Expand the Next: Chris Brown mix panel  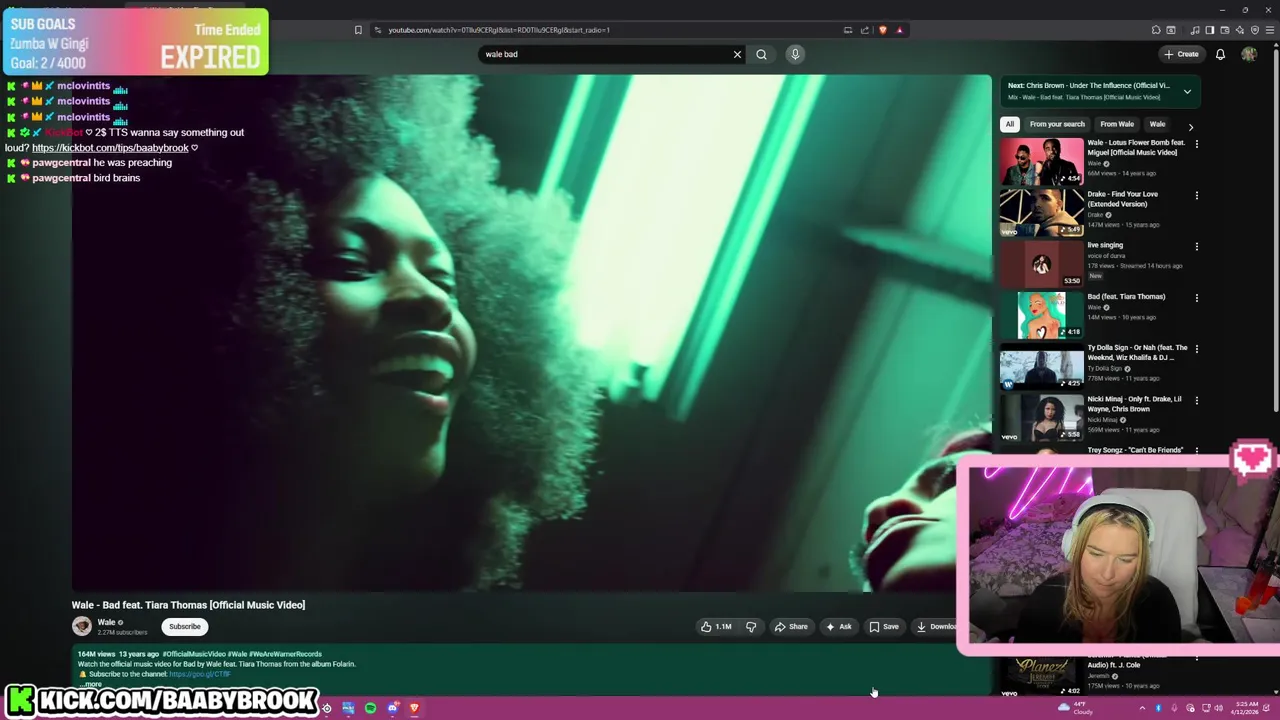(x=1187, y=91)
